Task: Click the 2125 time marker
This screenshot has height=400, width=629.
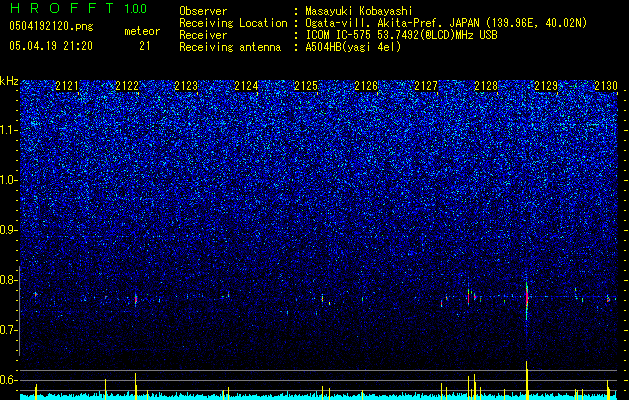Action: pos(306,86)
